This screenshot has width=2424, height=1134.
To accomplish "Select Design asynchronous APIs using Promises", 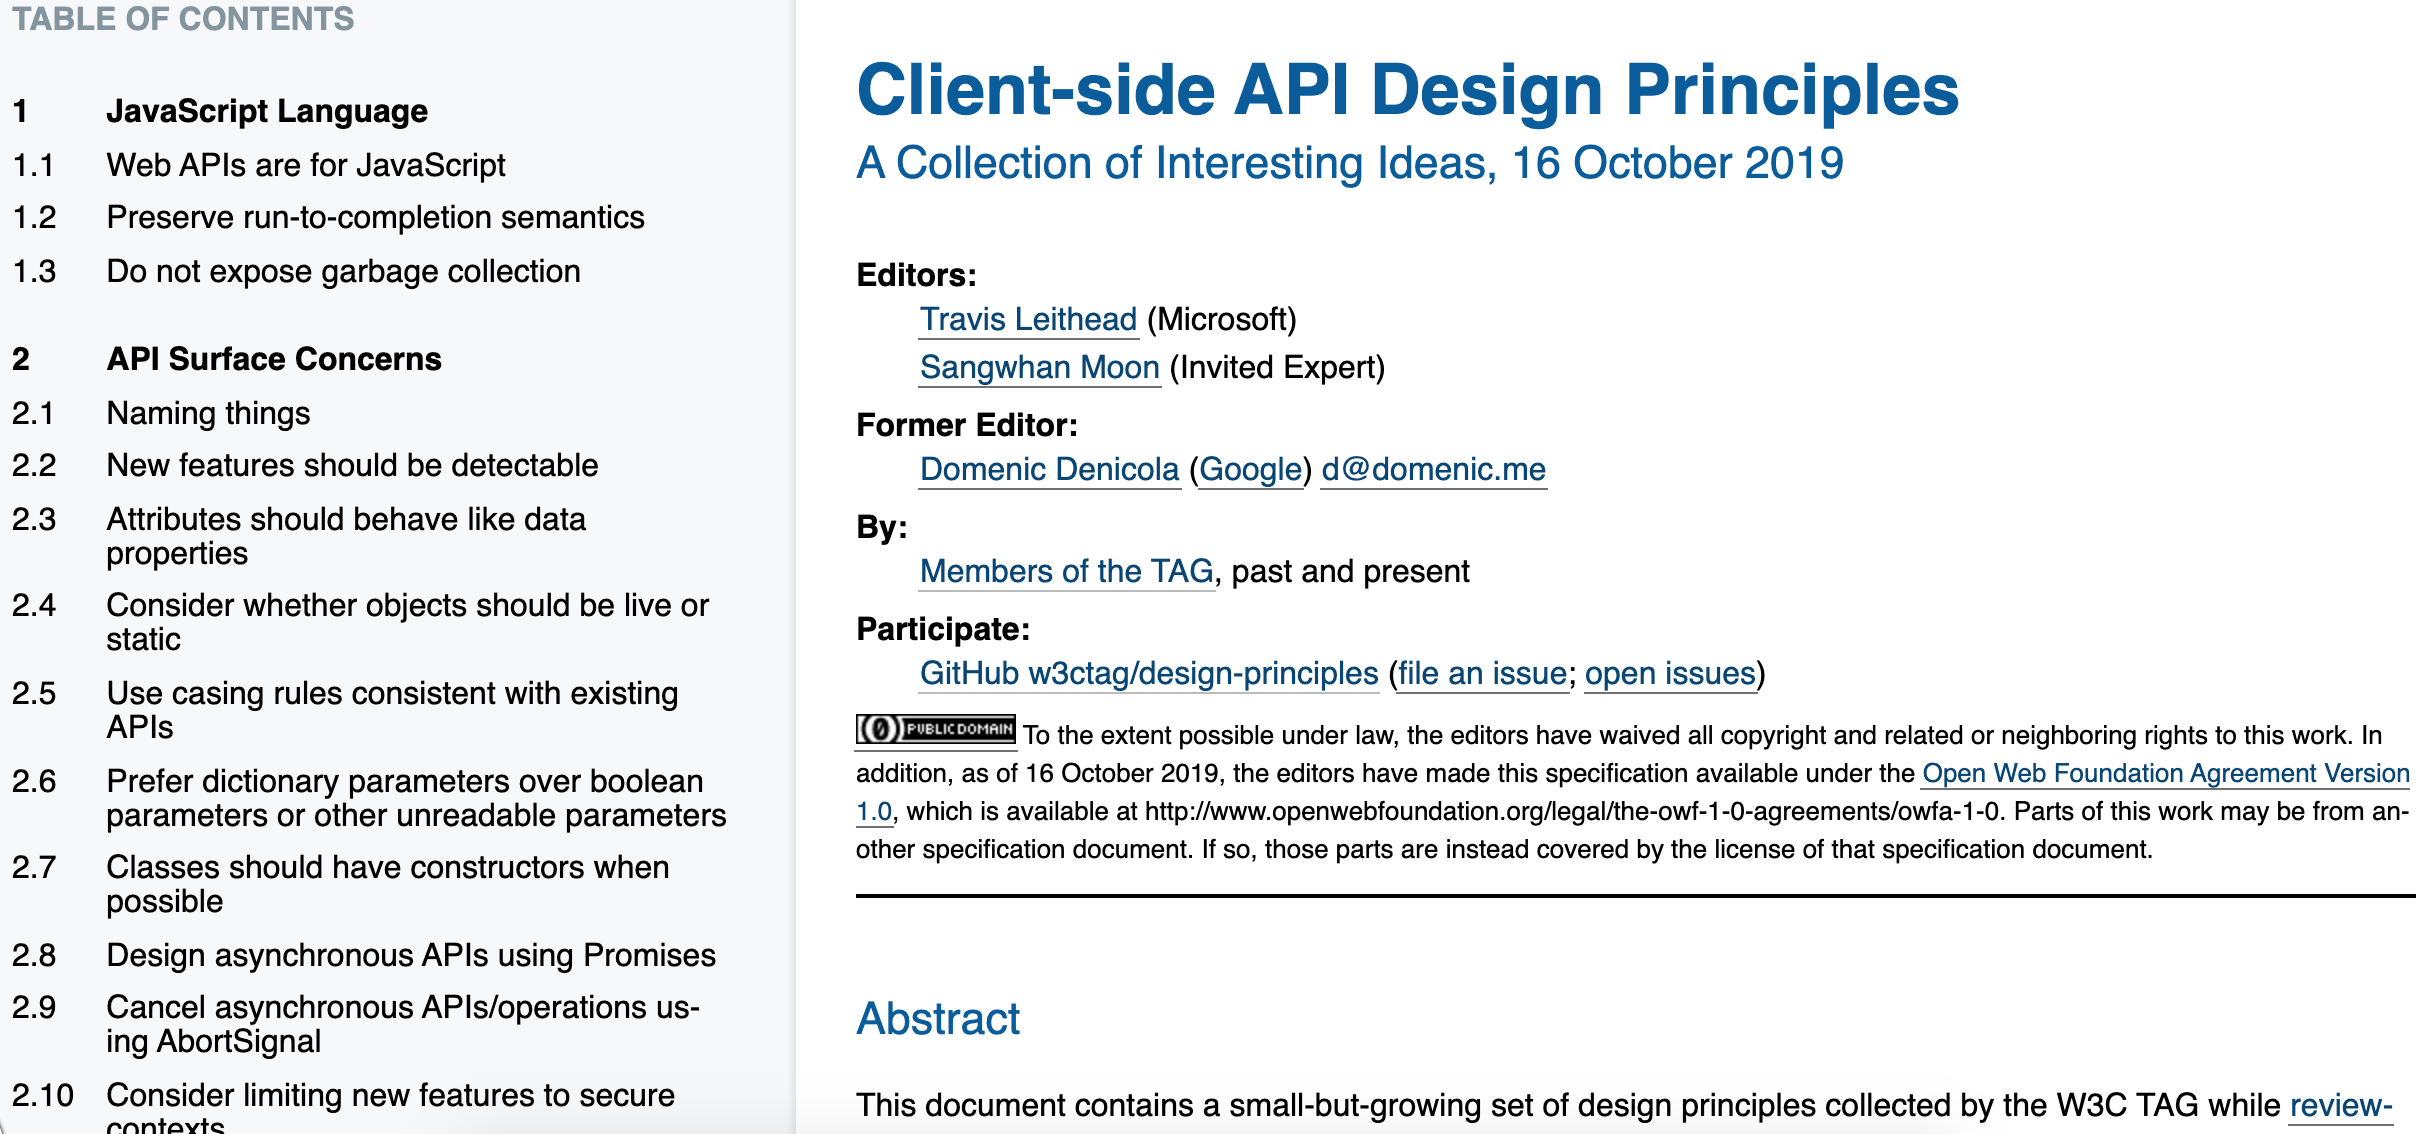I will [410, 955].
